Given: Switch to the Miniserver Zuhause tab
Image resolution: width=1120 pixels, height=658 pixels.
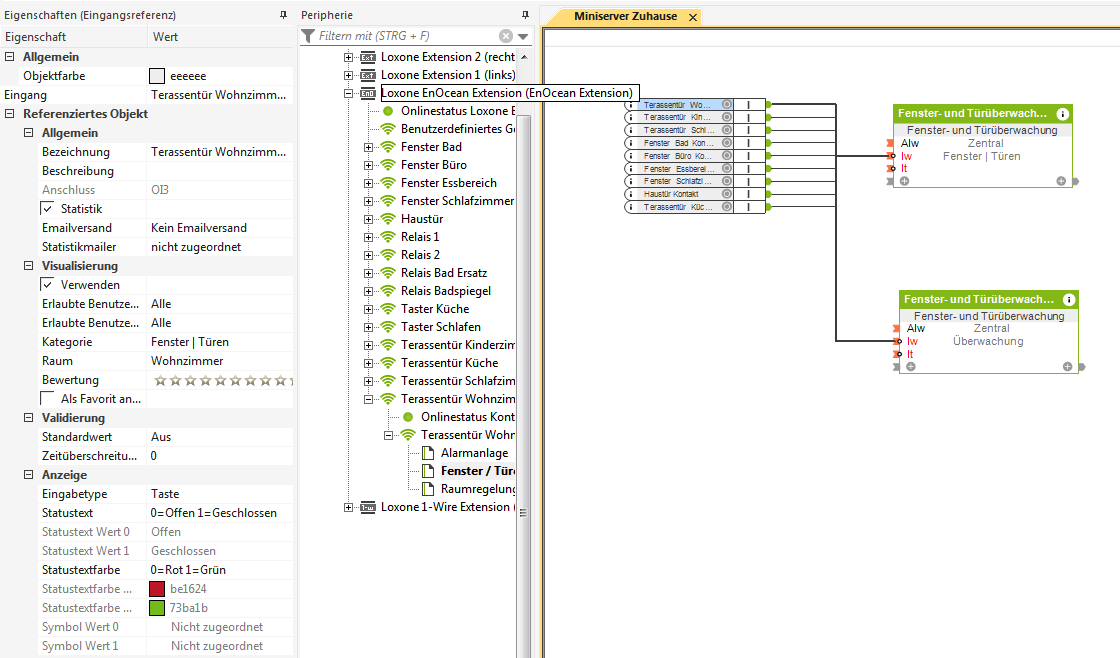Looking at the screenshot, I should tap(625, 17).
